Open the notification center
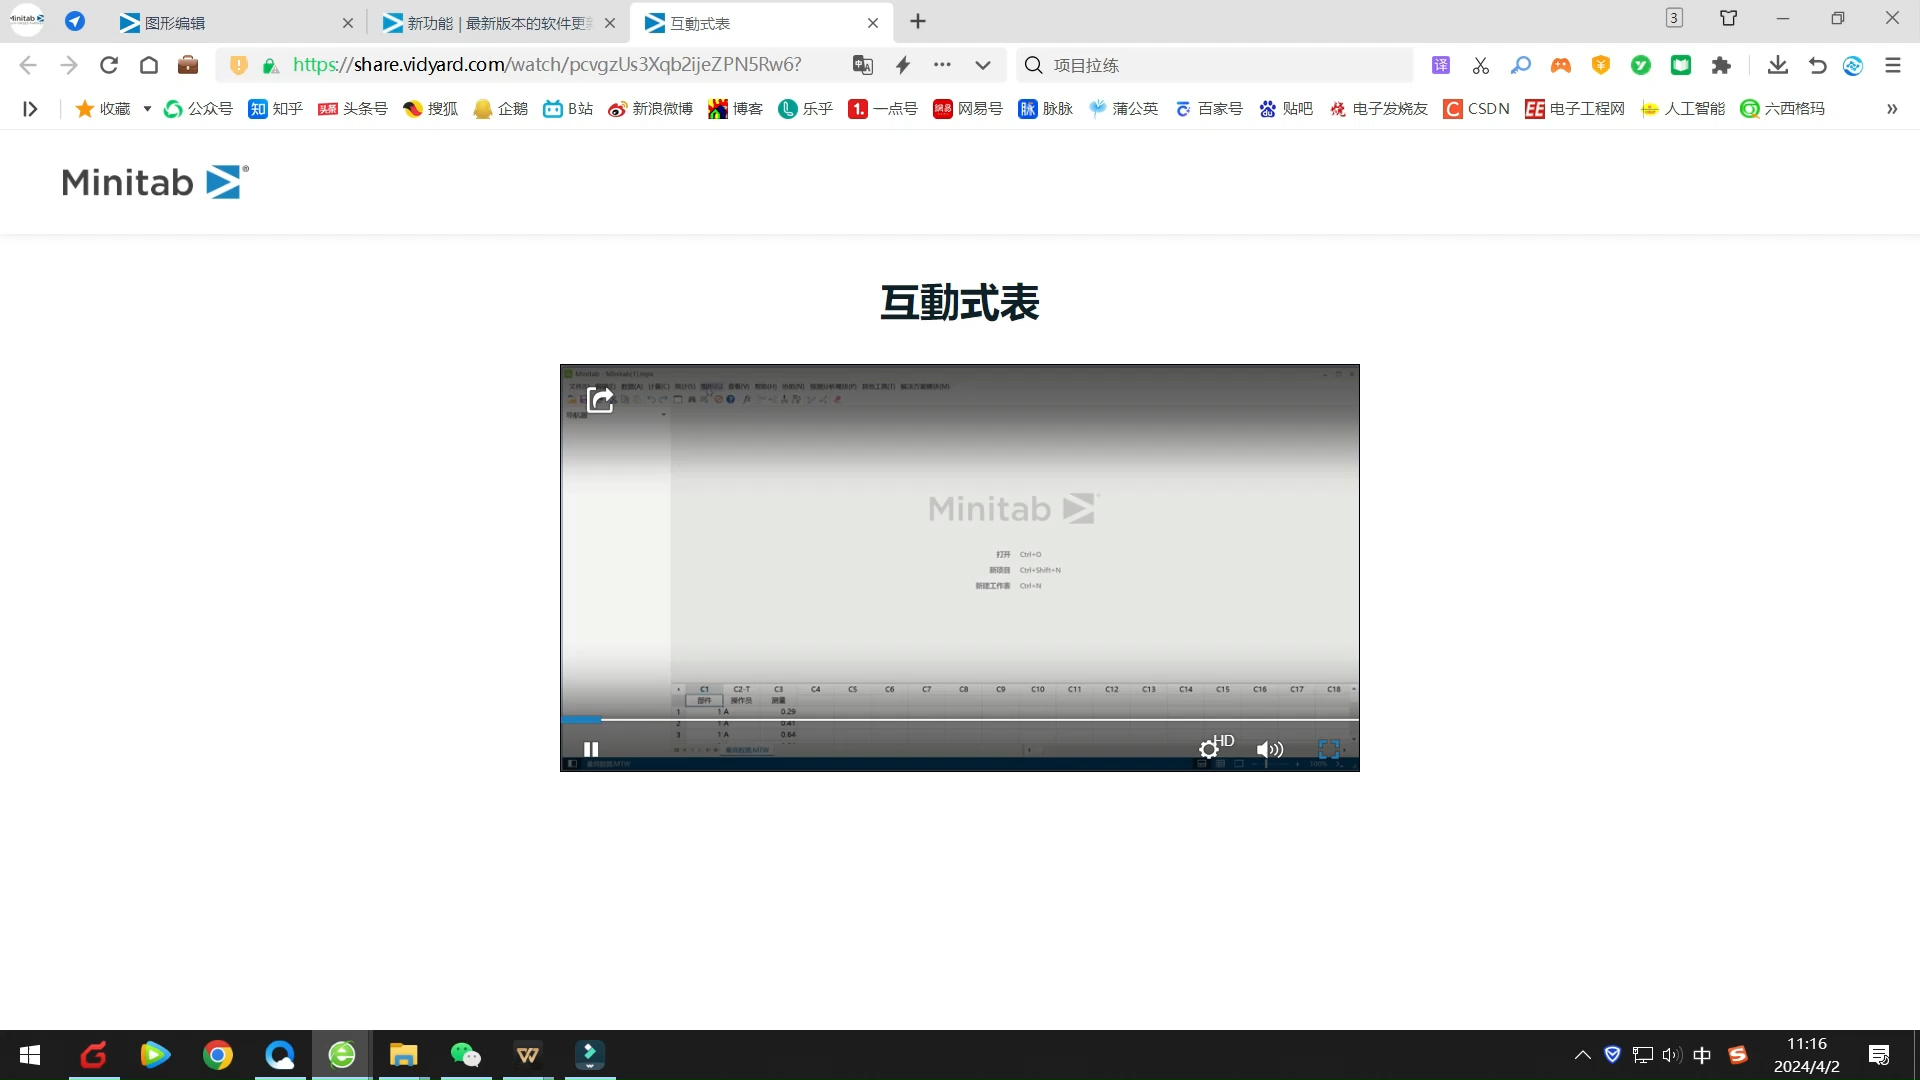The width and height of the screenshot is (1920, 1080). pos(1879,1055)
